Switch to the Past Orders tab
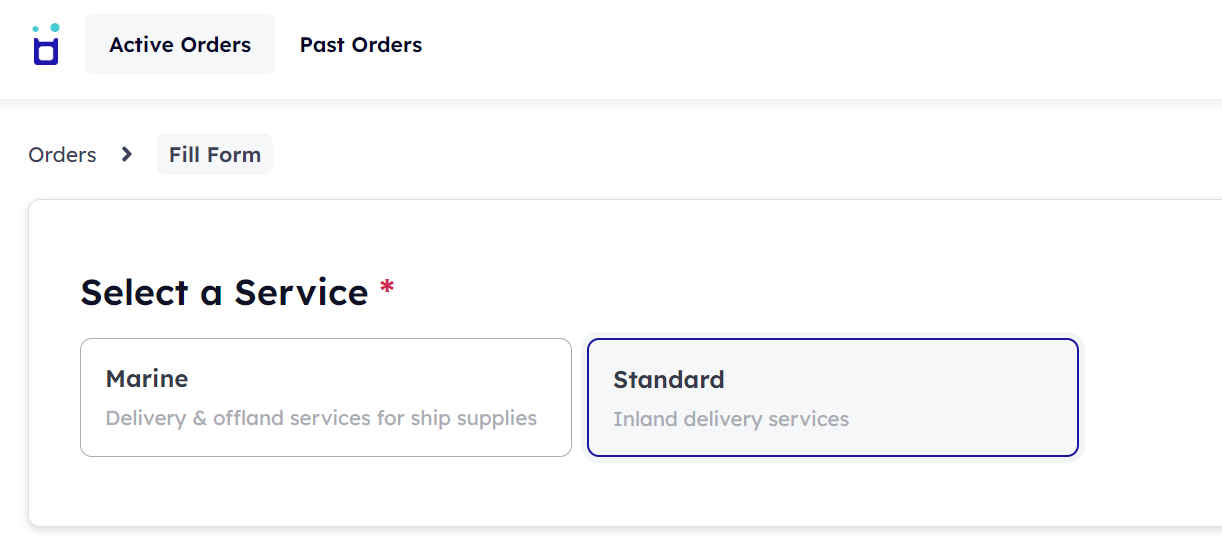Screen dimensions: 1222x557 click(361, 44)
